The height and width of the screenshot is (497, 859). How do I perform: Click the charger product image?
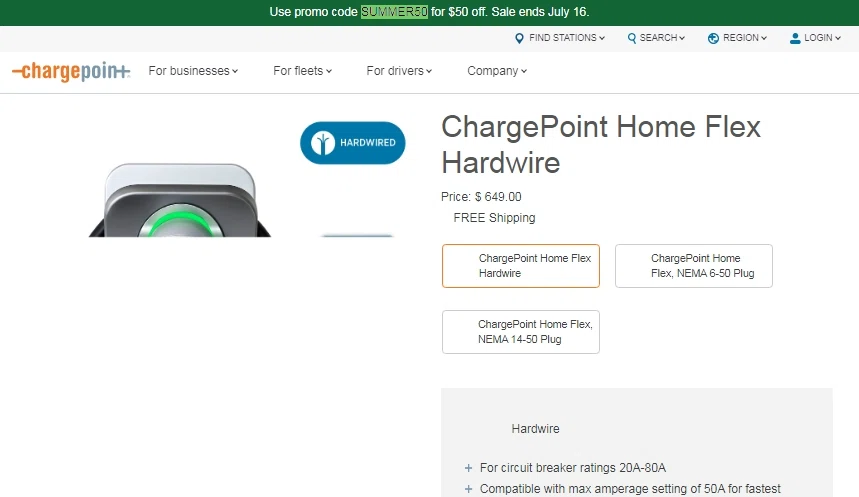[180, 200]
